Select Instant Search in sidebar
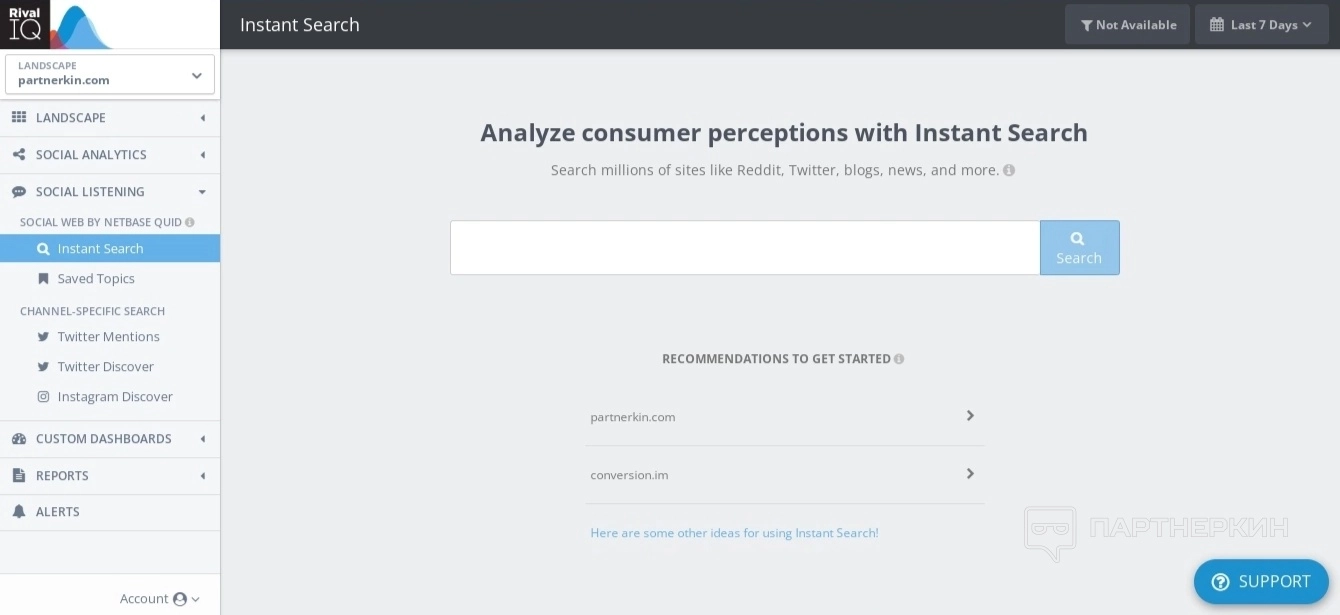1340x615 pixels. [100, 249]
